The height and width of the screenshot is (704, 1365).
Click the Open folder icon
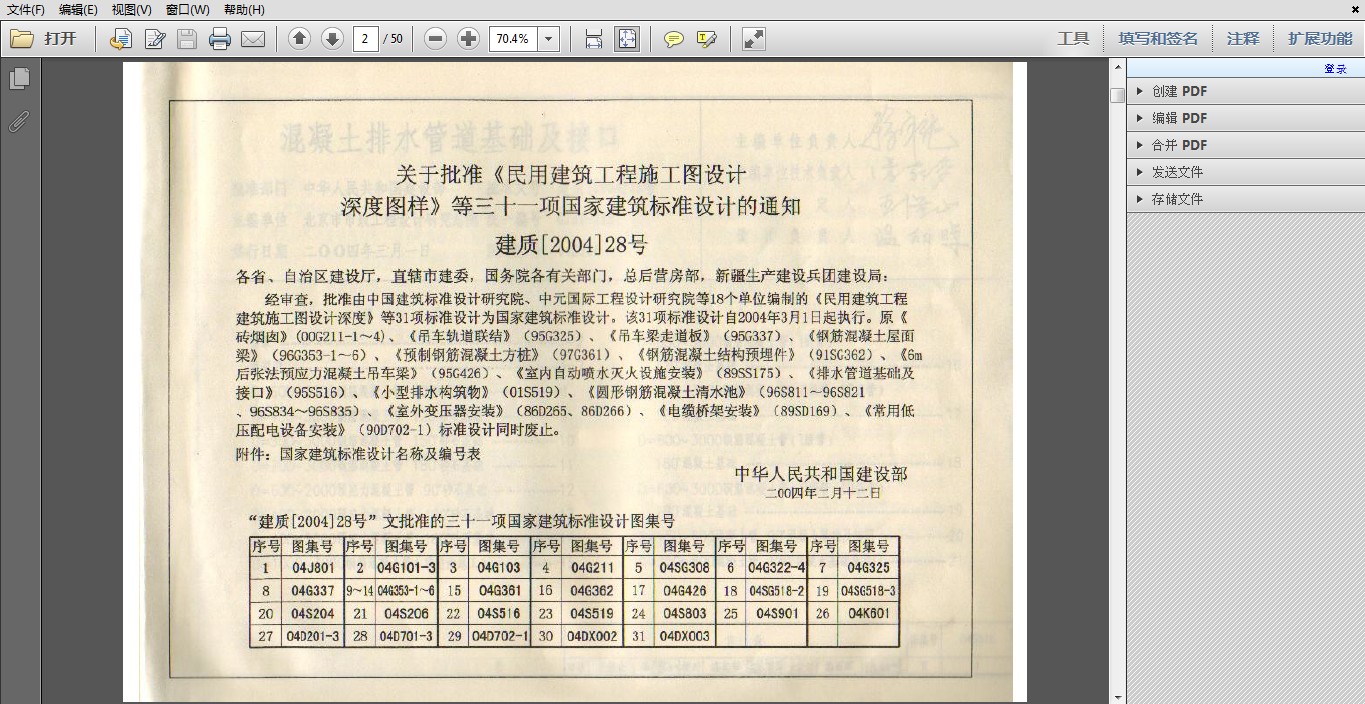click(22, 39)
